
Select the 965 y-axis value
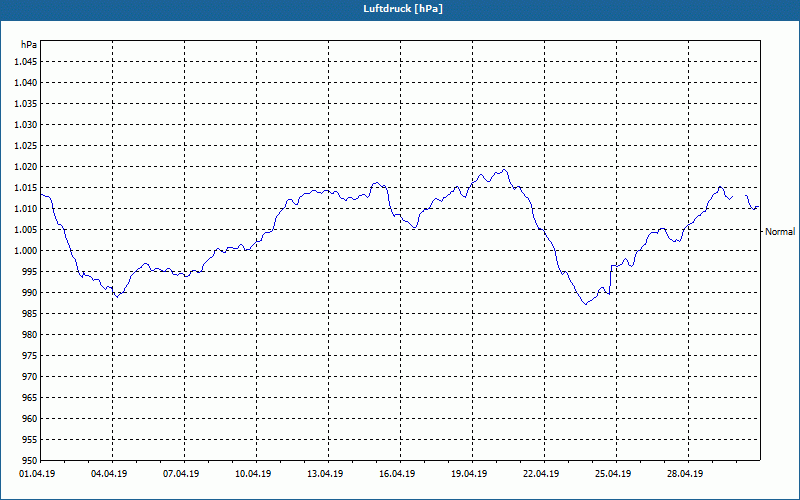click(x=31, y=397)
